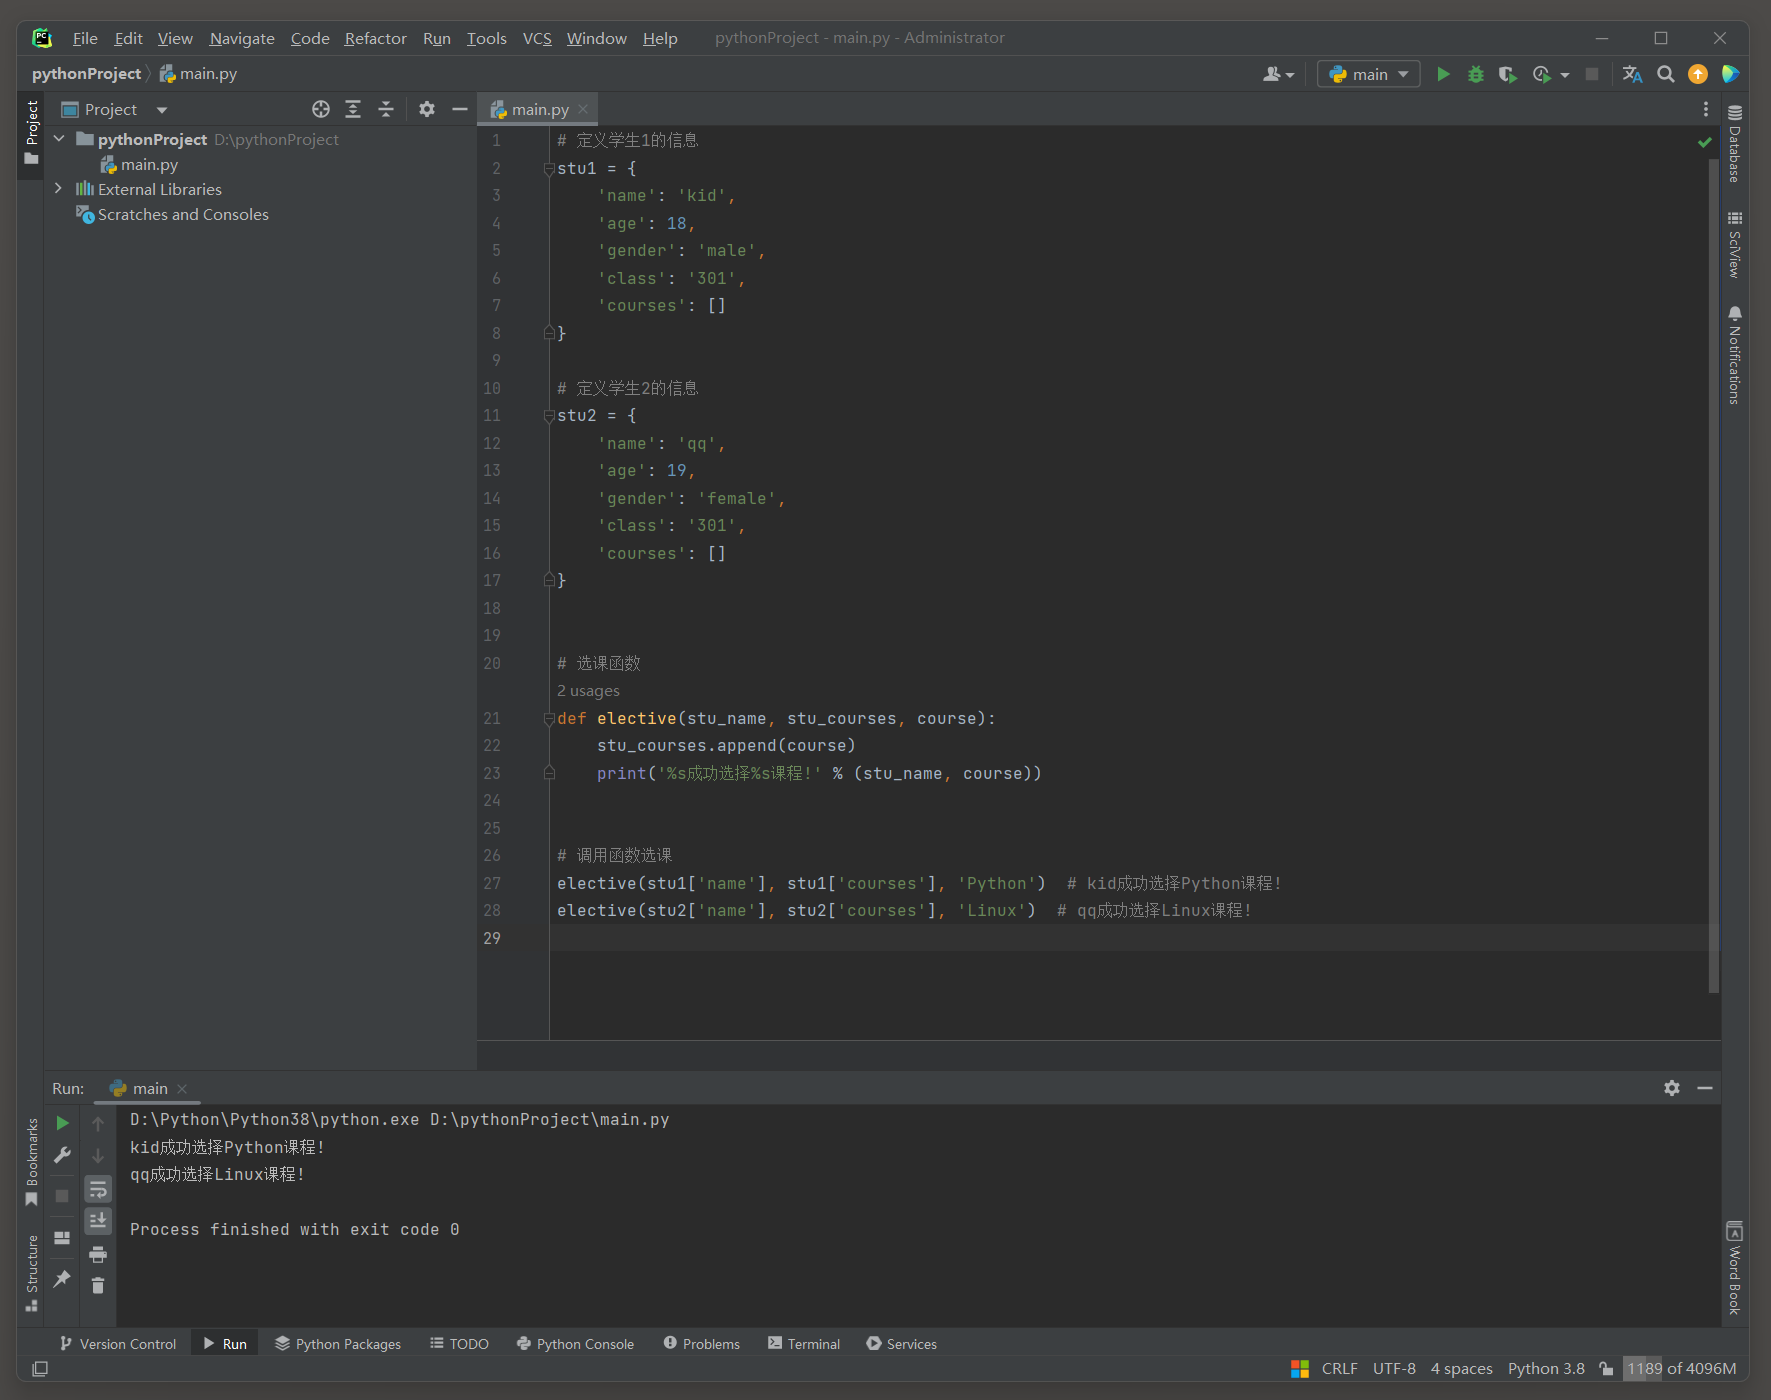
Task: Open Search Everywhere magnifier
Action: pos(1666,74)
